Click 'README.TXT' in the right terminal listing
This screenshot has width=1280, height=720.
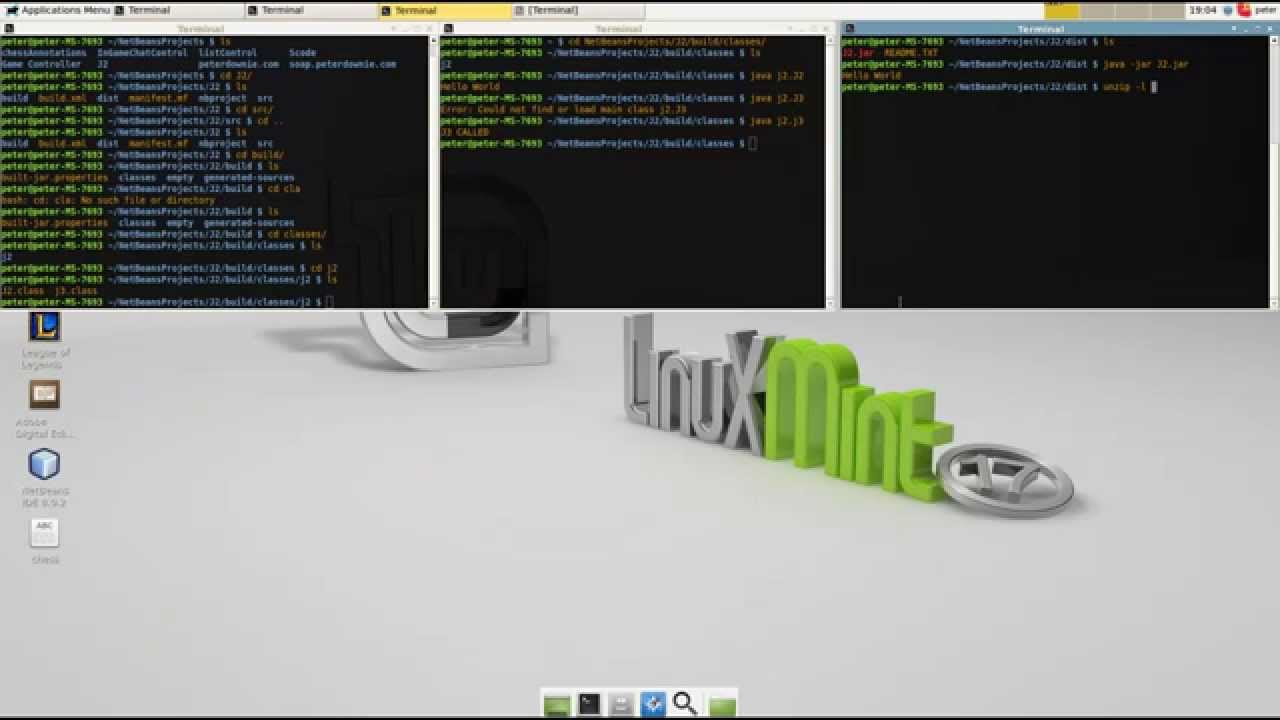911,53
